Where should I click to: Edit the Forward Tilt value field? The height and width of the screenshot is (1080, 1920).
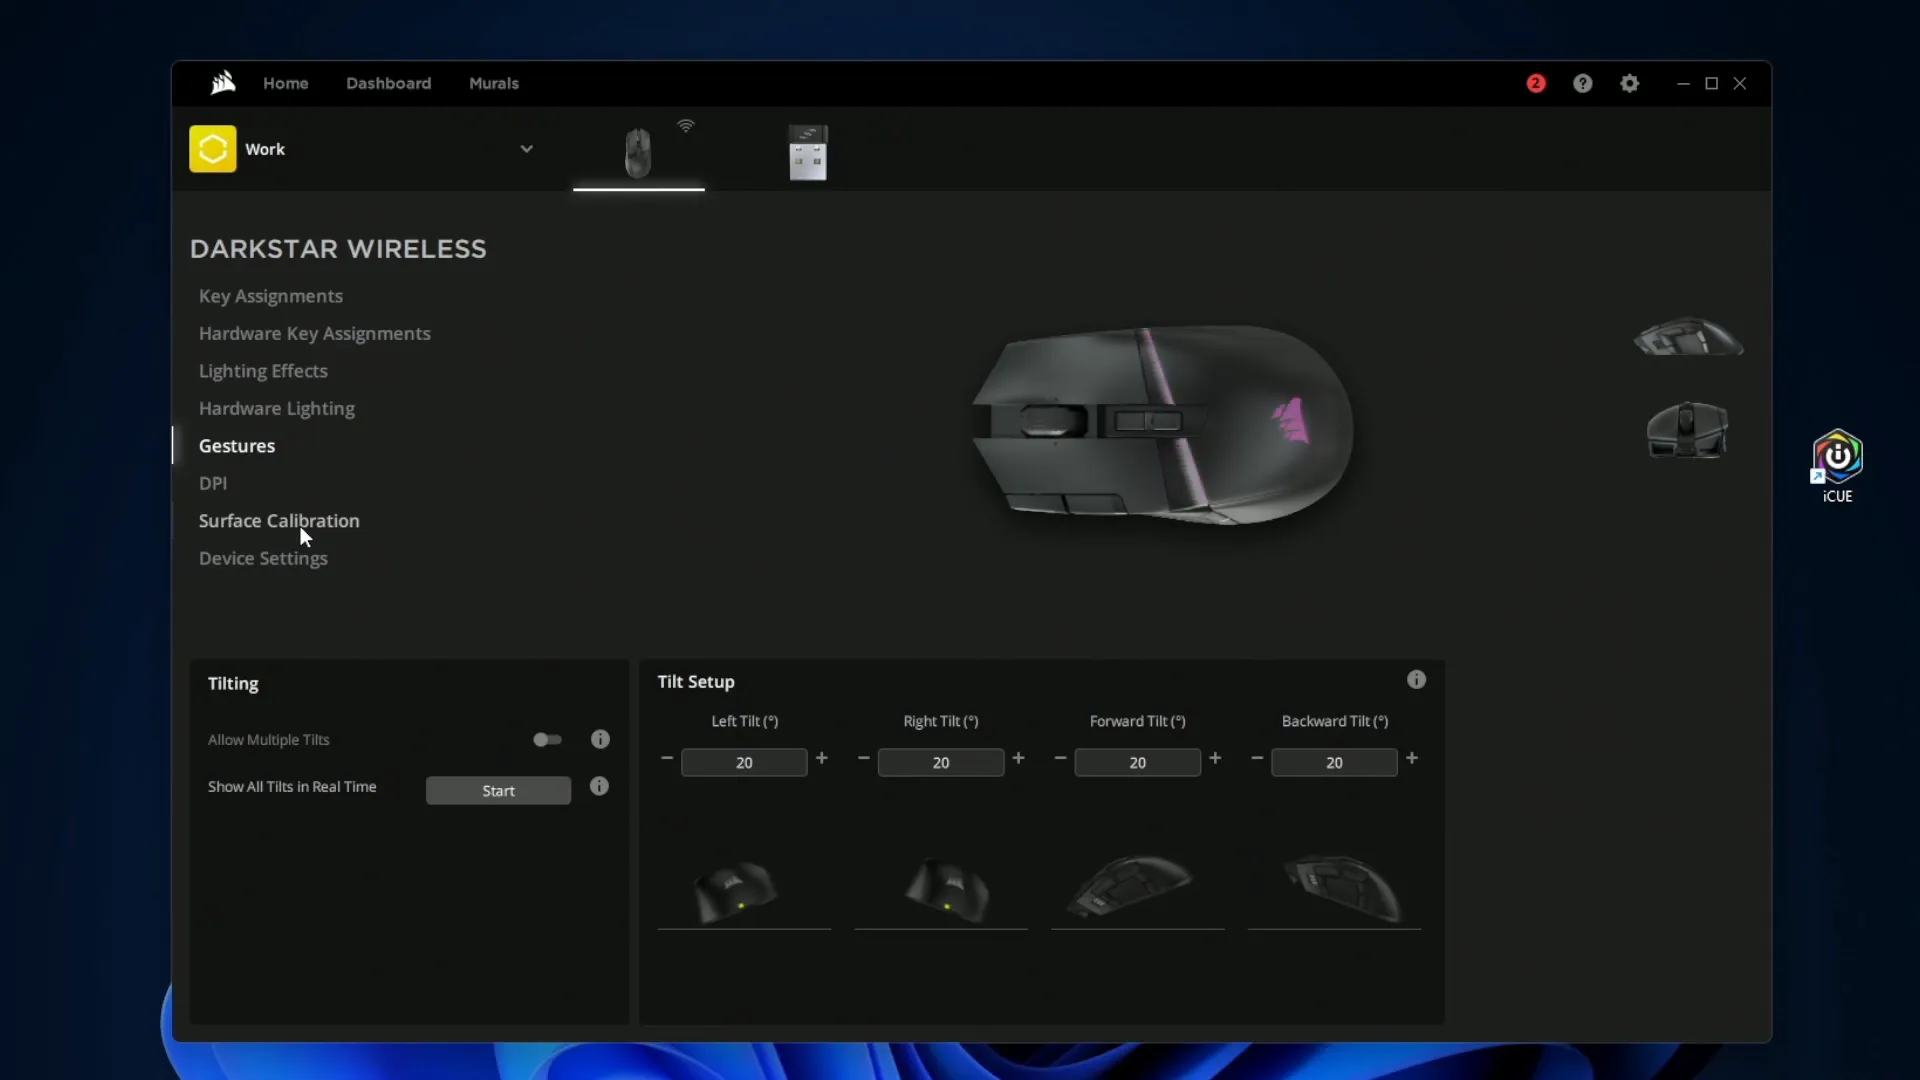tap(1137, 762)
